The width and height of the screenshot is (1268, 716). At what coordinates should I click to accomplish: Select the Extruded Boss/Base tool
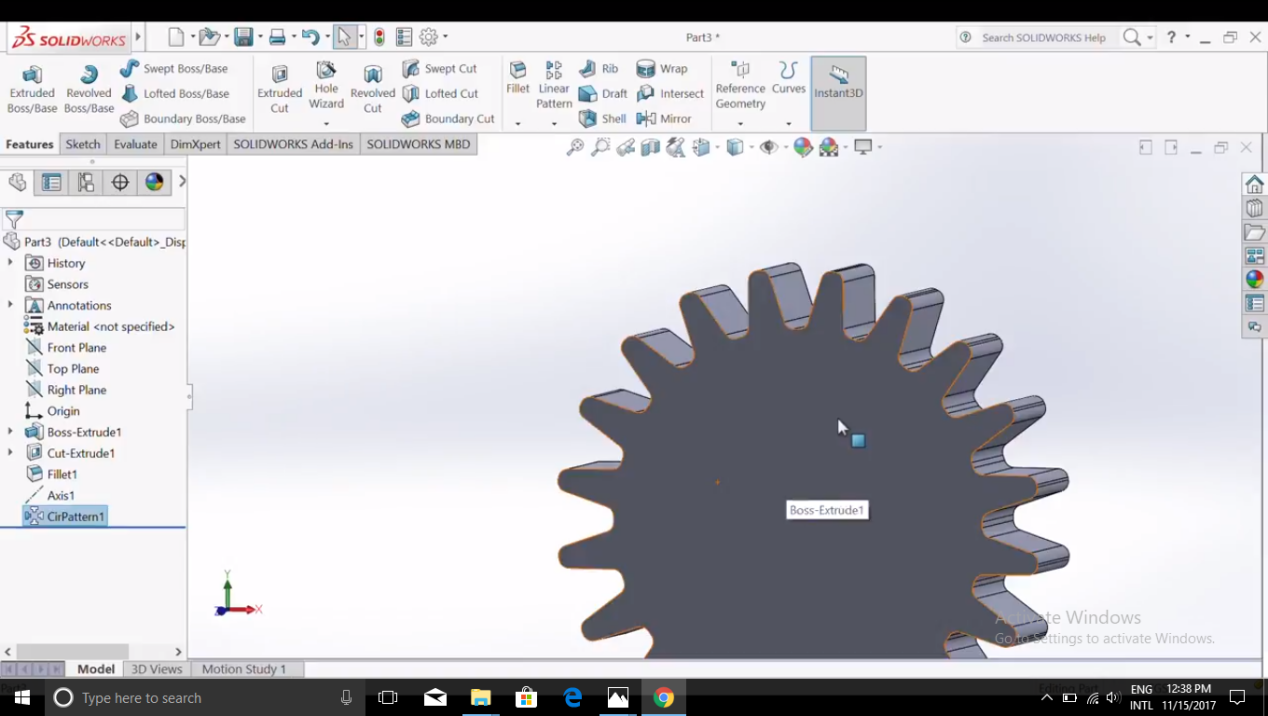click(x=32, y=89)
